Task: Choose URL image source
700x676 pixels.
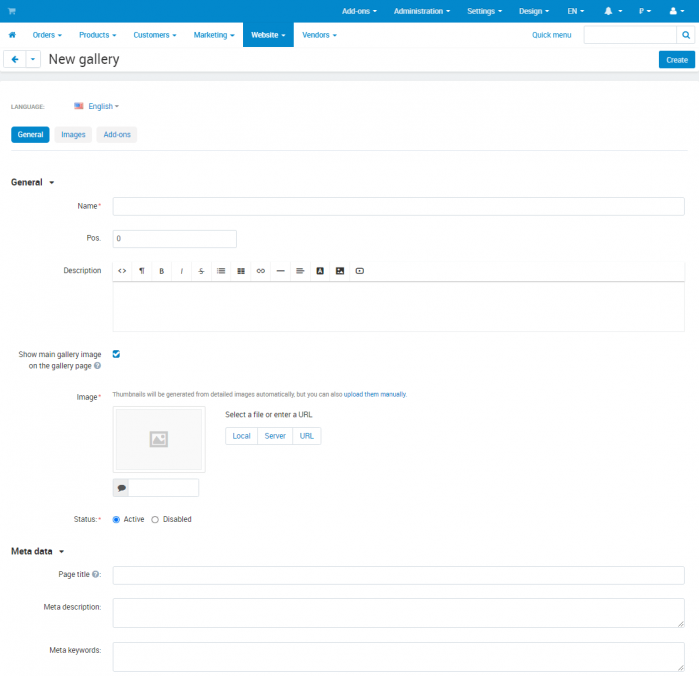Action: 307,436
